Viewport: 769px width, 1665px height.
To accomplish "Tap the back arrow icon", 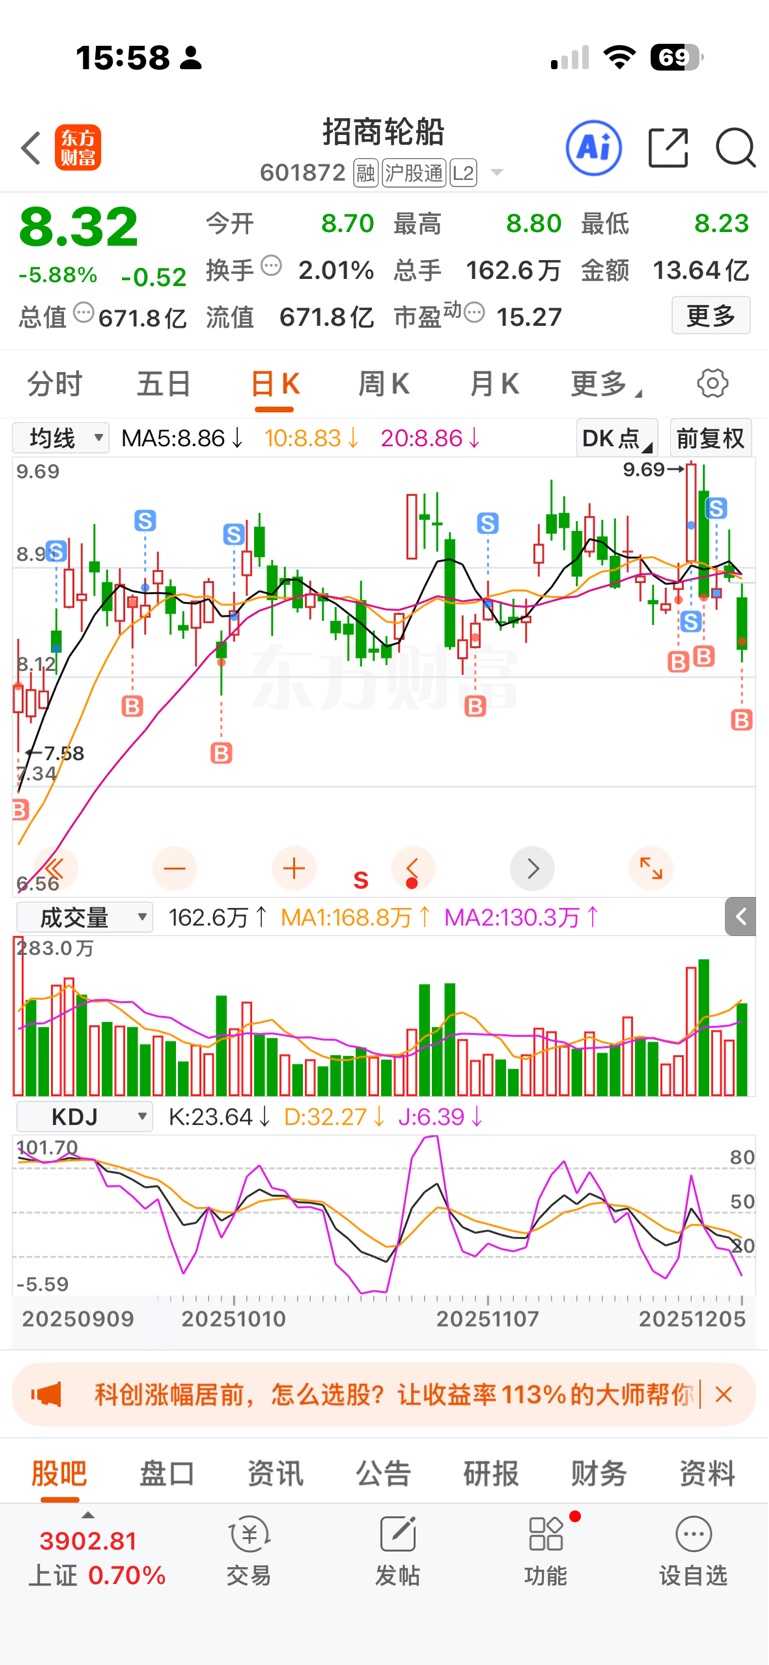I will tap(31, 148).
